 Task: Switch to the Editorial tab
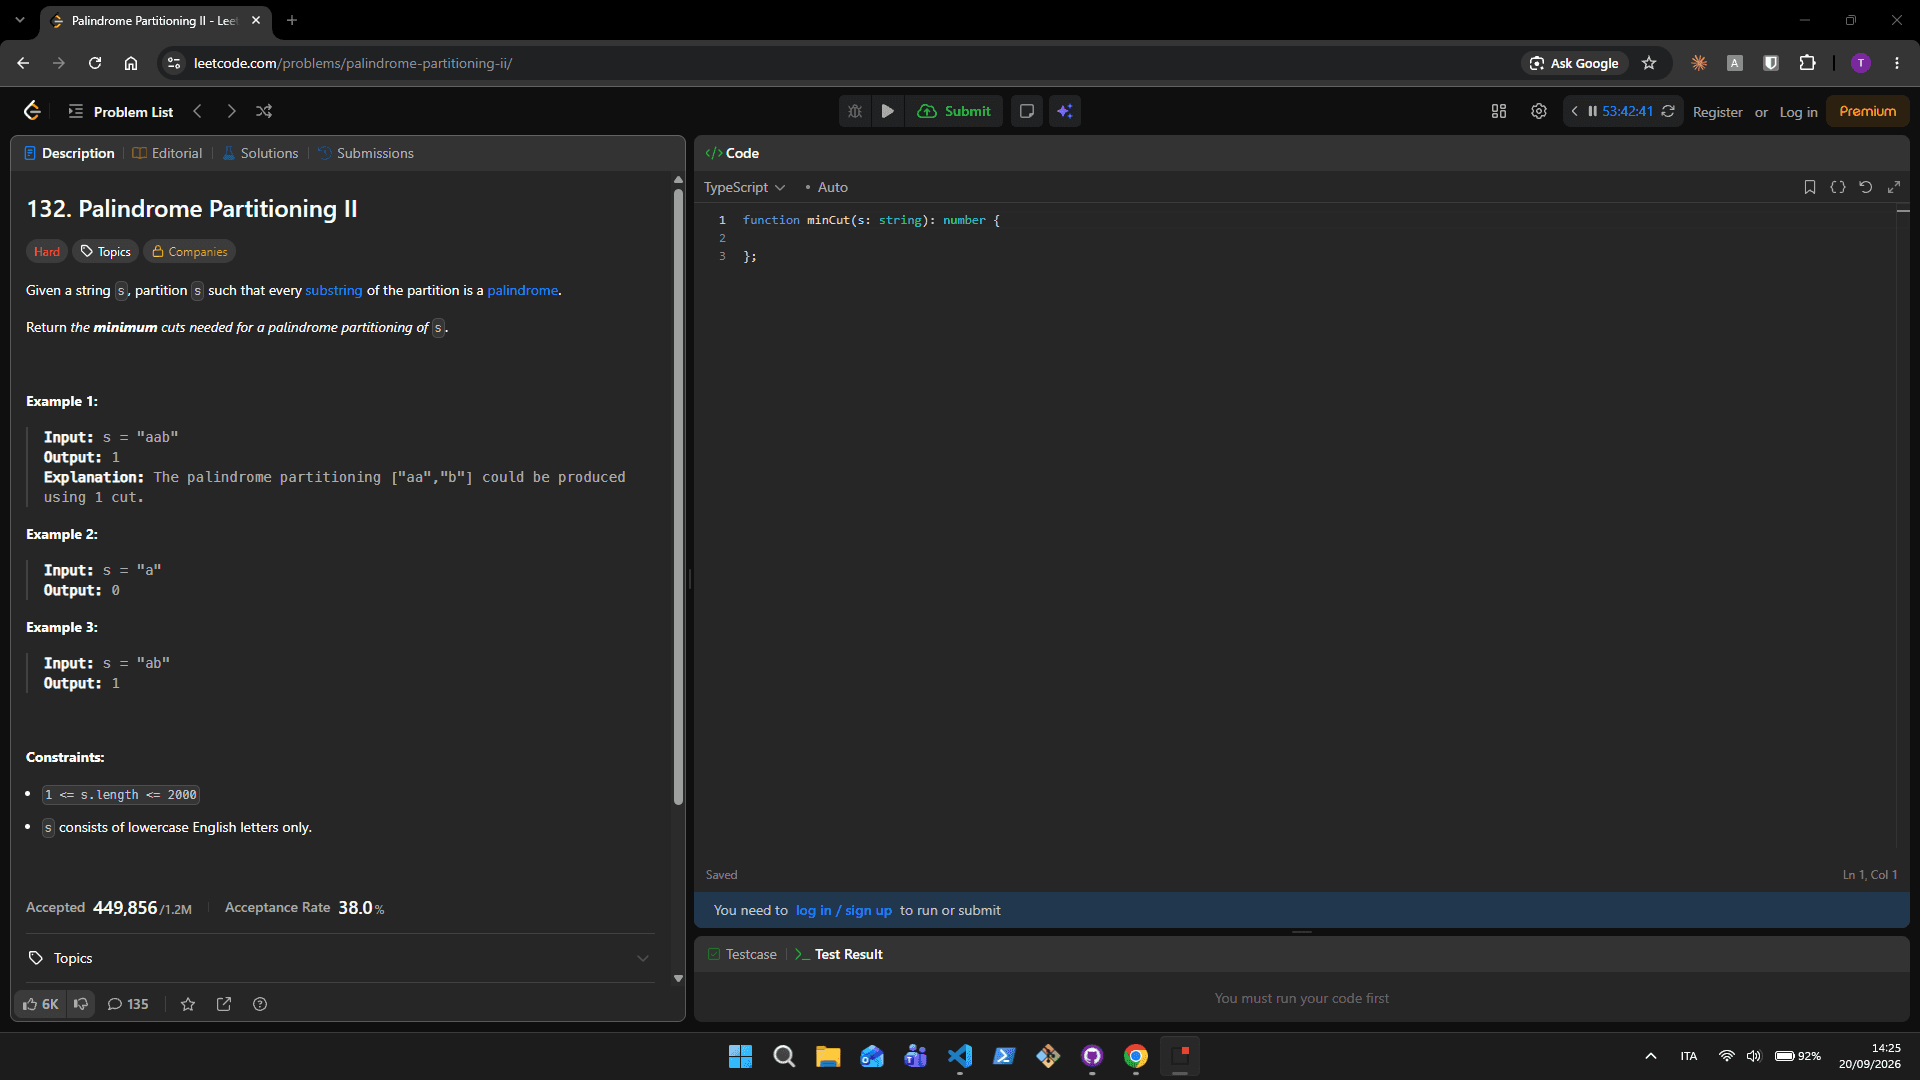(167, 153)
